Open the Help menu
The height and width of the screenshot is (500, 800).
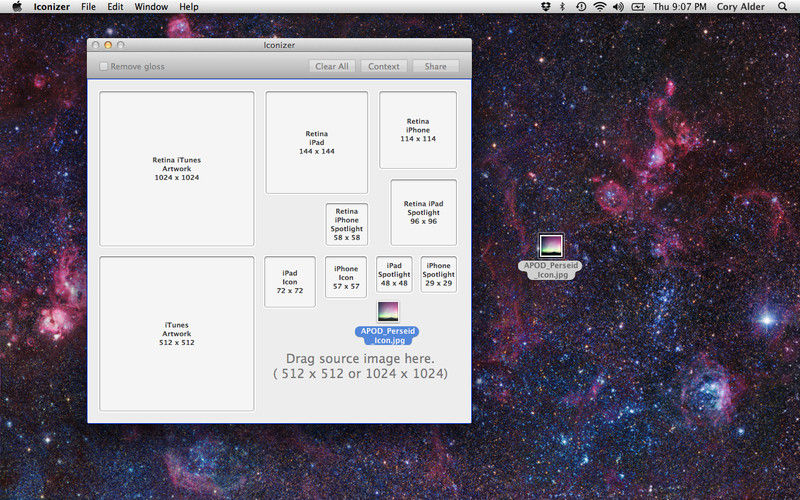pos(189,7)
